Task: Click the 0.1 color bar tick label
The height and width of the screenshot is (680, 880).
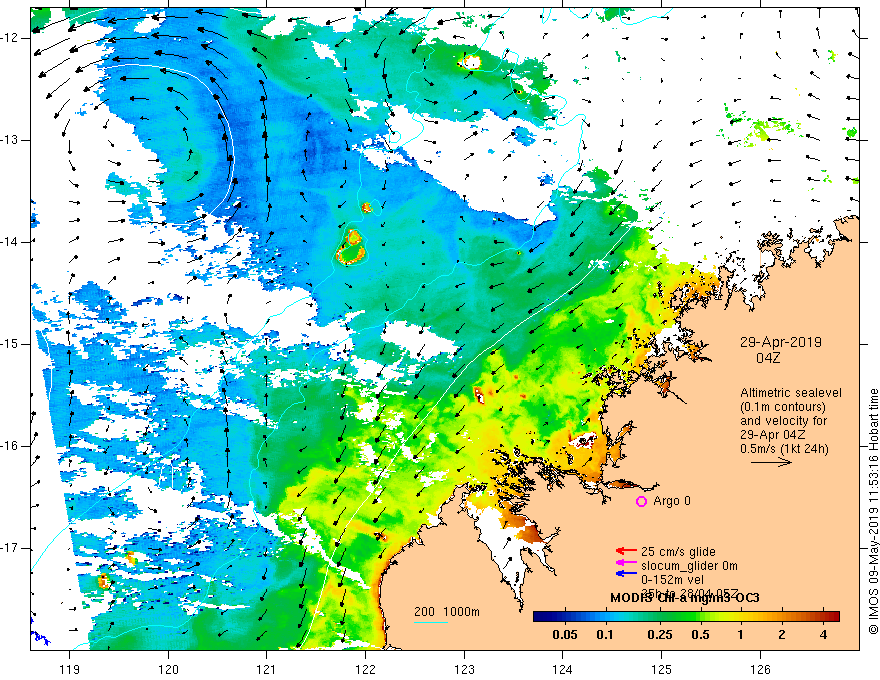Action: coord(604,635)
